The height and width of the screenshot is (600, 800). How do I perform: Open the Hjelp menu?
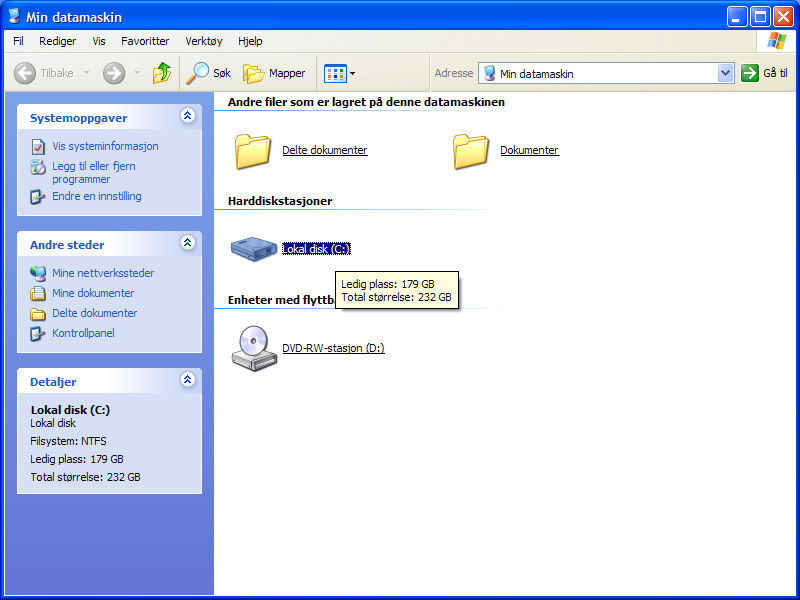(x=250, y=41)
